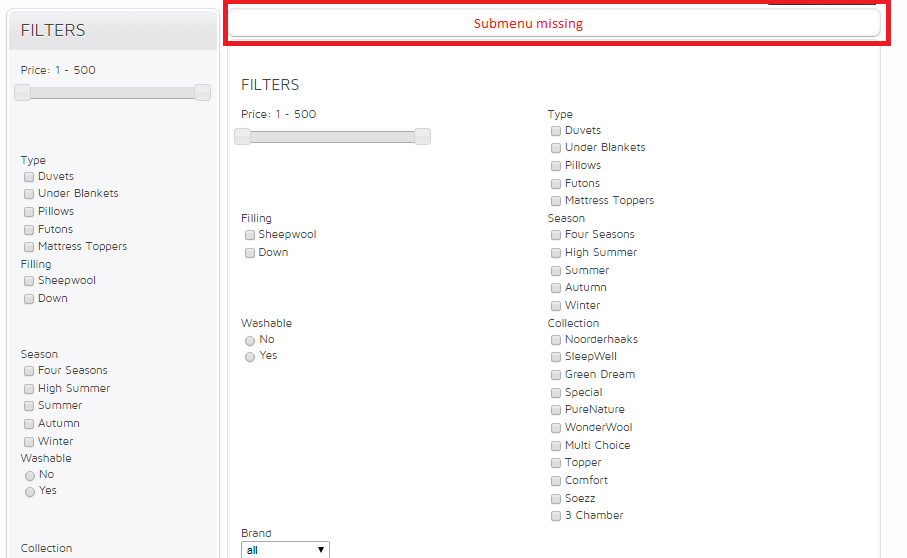Check the Multi Choice collection
Image resolution: width=907 pixels, height=558 pixels.
point(556,446)
